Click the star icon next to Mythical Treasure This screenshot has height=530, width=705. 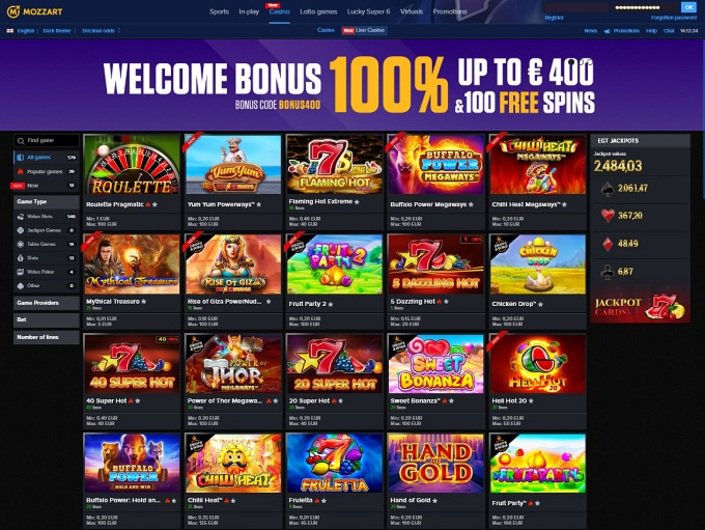[x=144, y=301]
